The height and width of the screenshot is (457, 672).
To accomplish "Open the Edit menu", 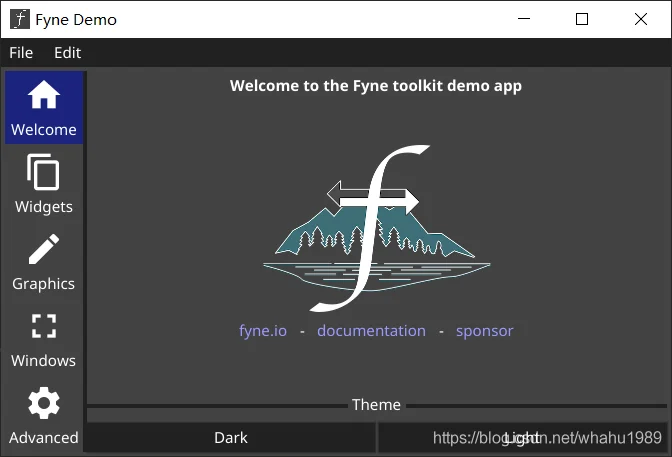I will coord(67,53).
